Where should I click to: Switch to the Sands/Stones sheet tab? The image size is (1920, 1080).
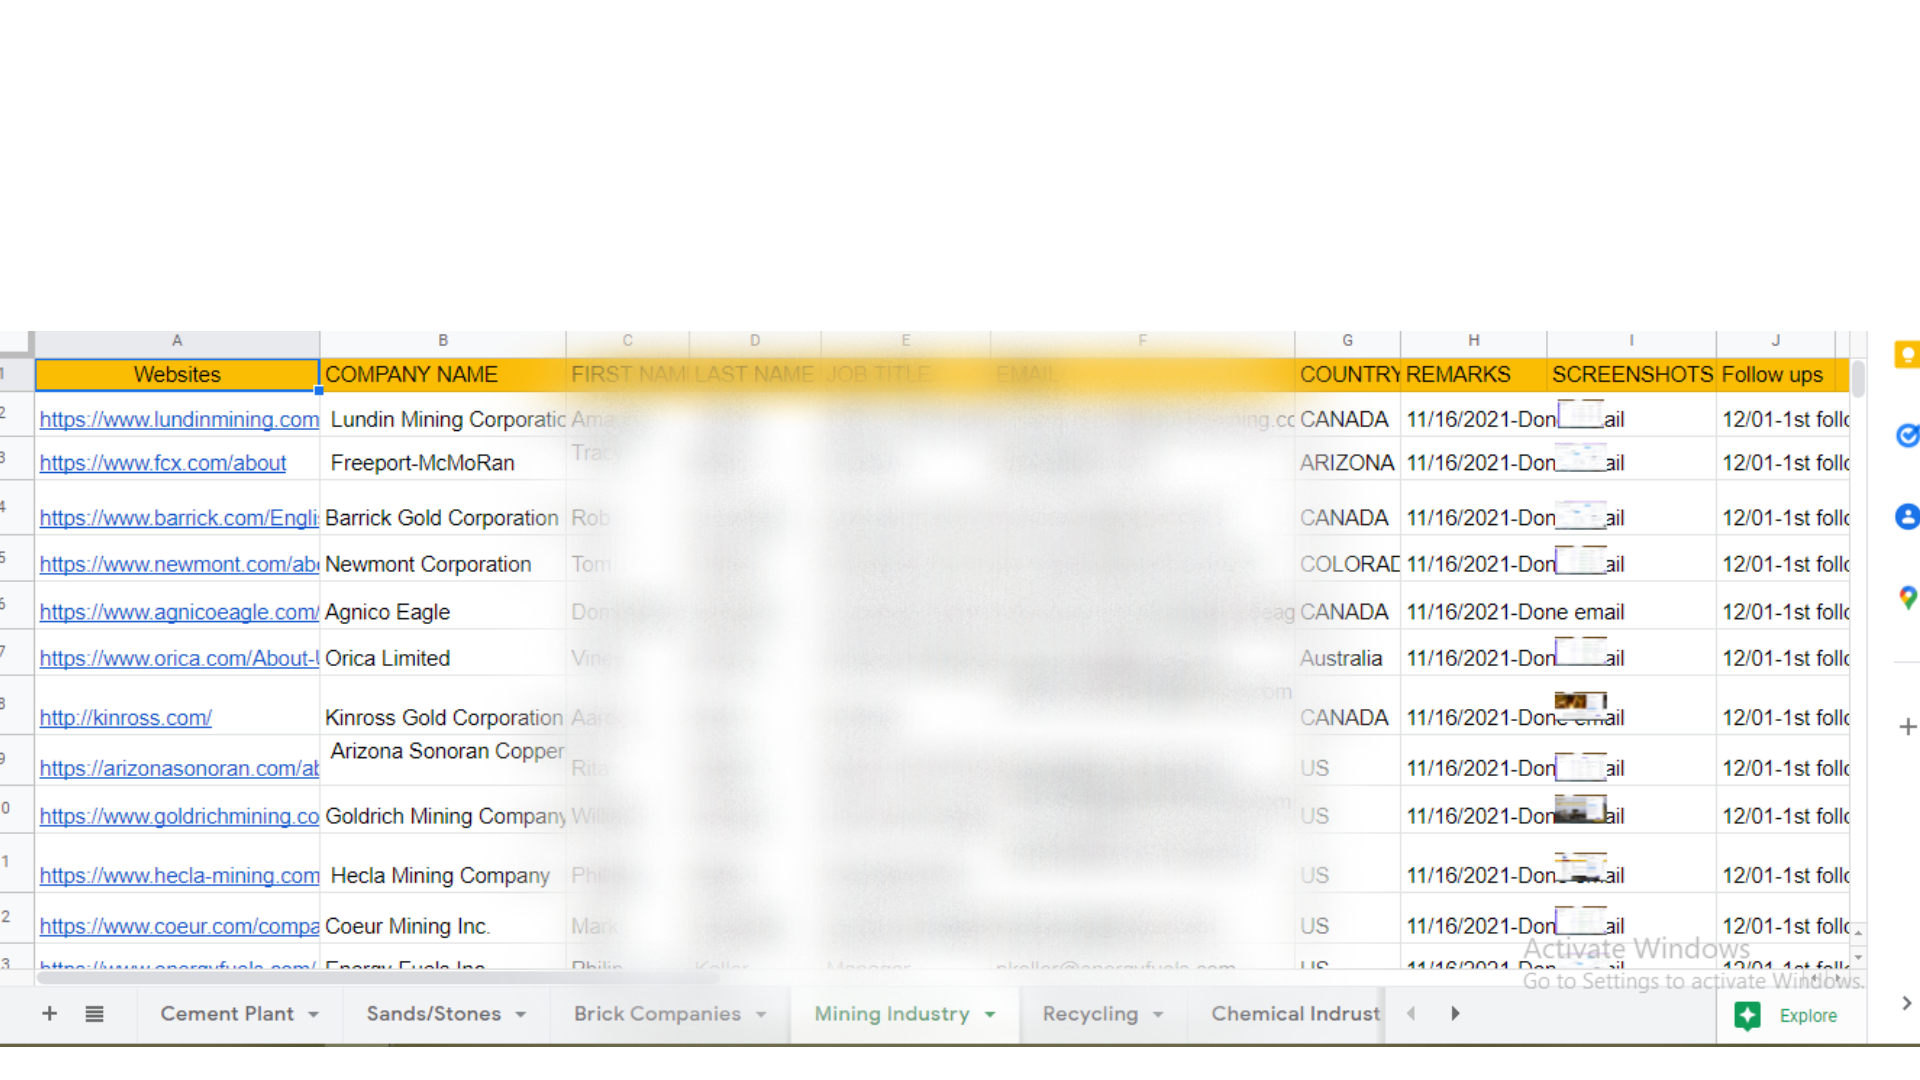coord(433,1014)
